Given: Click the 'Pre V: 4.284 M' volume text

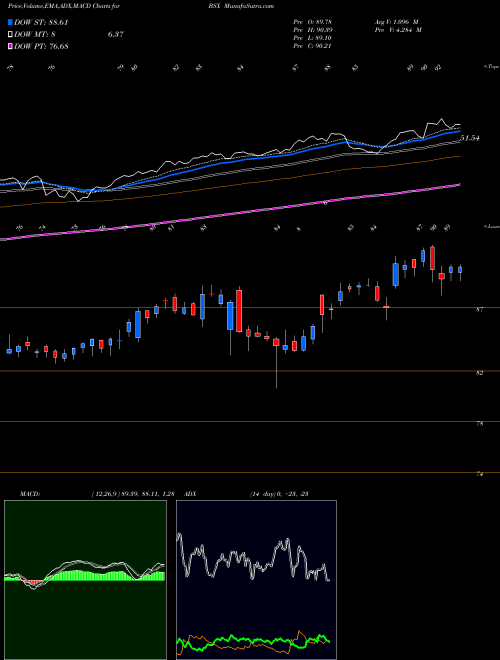Looking at the screenshot, I should [397, 30].
